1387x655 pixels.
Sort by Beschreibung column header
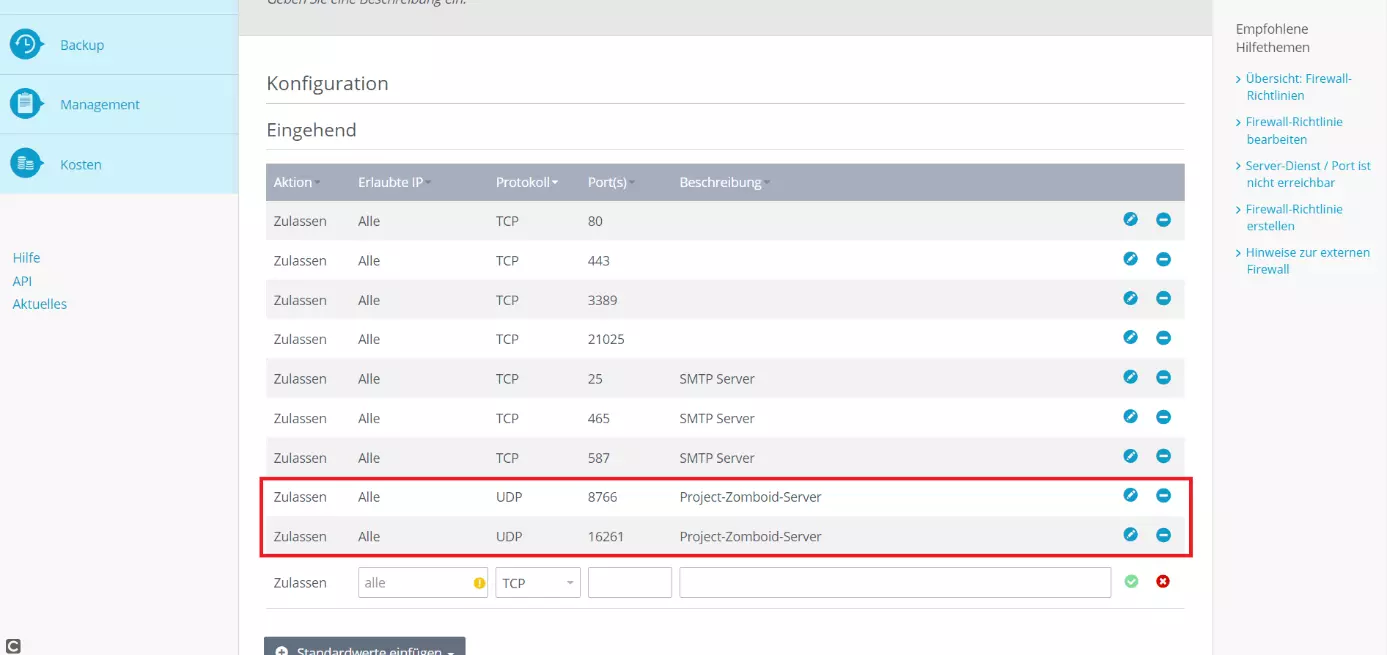(x=724, y=182)
